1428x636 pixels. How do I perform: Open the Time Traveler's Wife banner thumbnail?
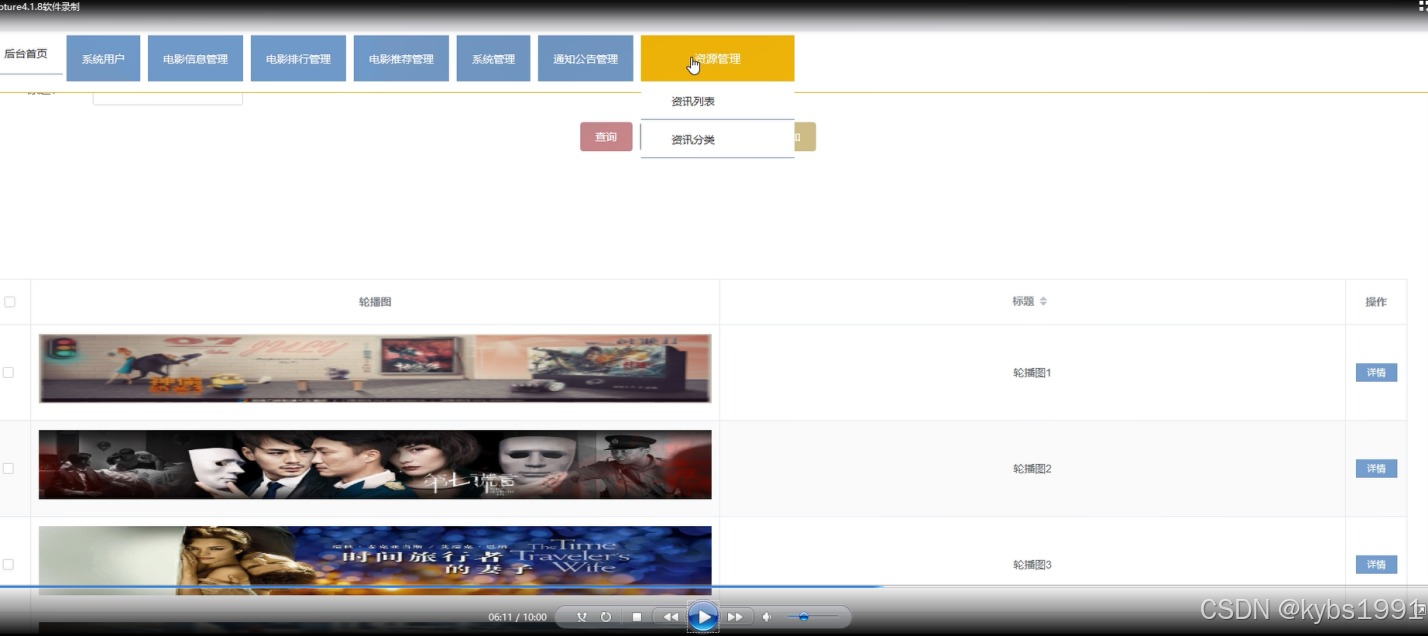click(375, 560)
